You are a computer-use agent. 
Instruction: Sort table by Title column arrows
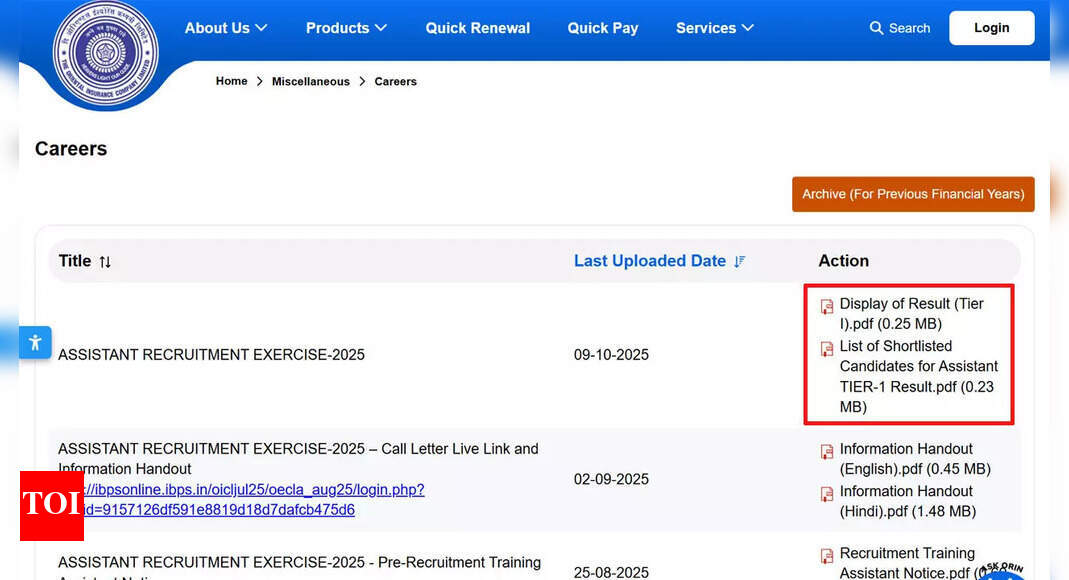click(x=105, y=262)
